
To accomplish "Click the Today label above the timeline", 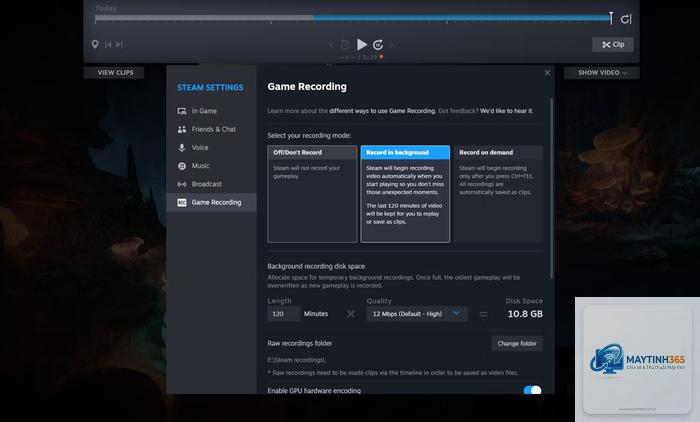I will 106,8.
